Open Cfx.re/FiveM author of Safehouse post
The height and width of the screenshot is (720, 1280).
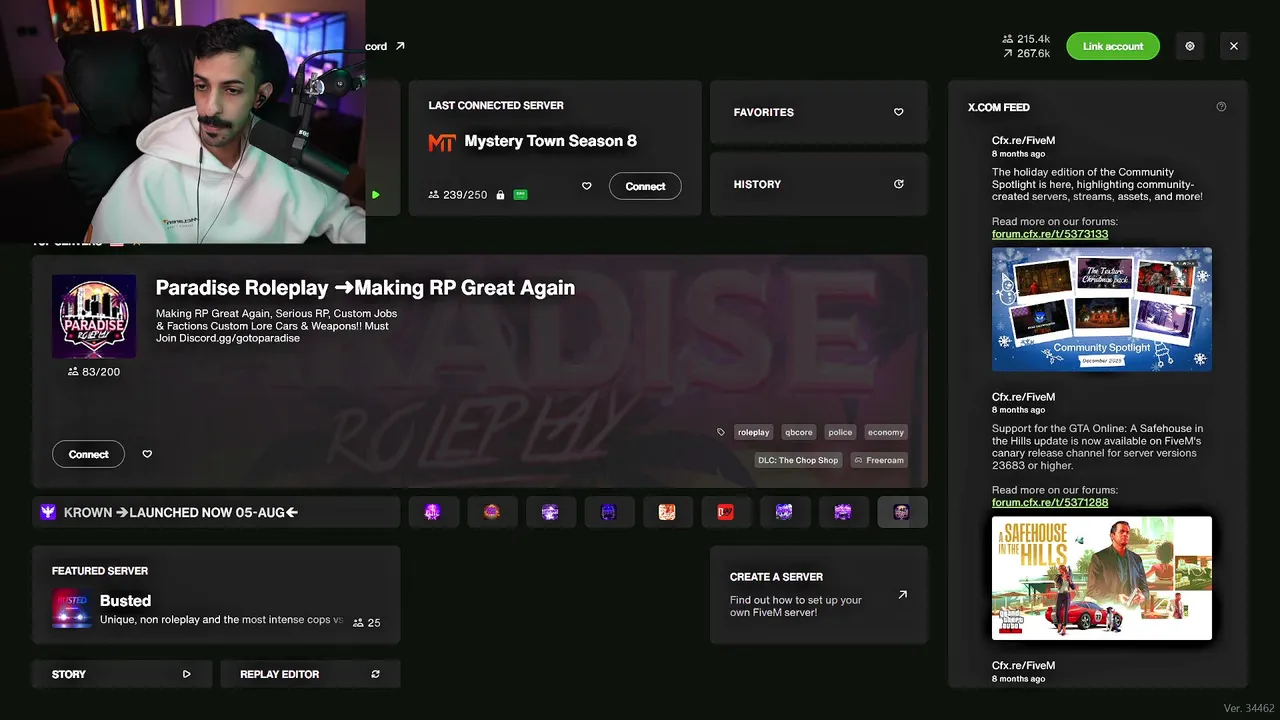[1023, 397]
